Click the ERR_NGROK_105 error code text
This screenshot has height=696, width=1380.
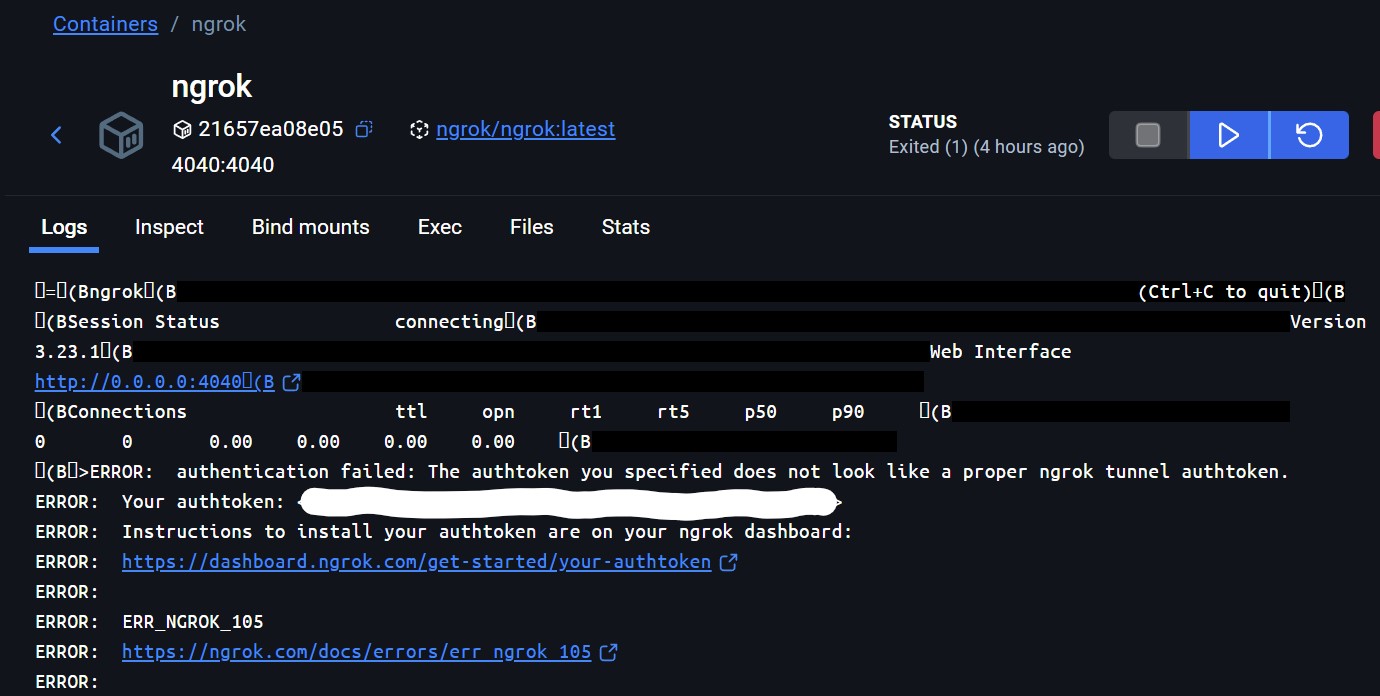coord(193,621)
